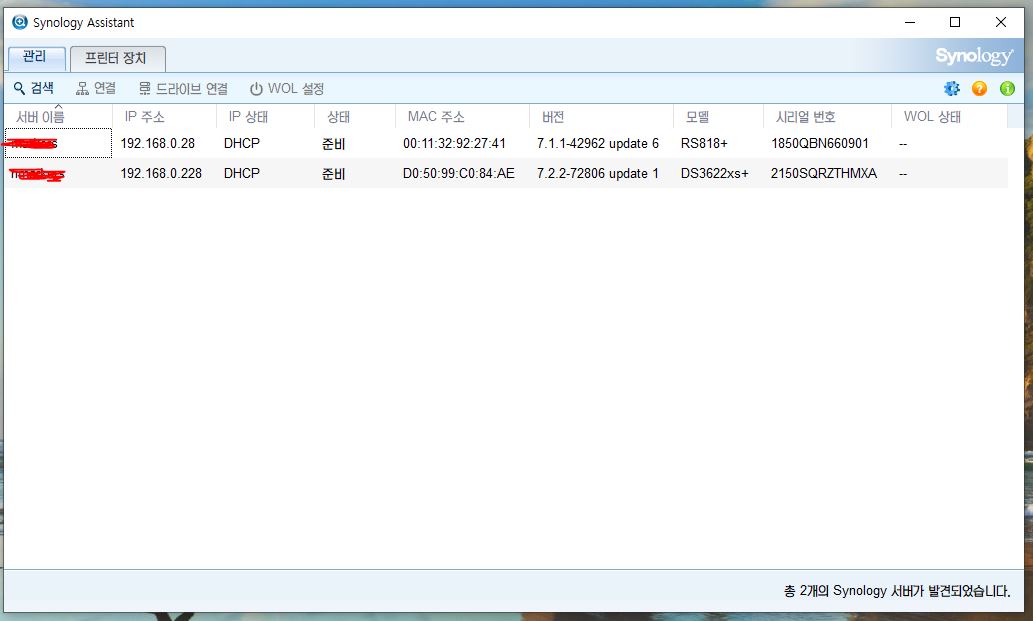Click serial number 1850QBN660901
The height and width of the screenshot is (621, 1033).
click(x=820, y=143)
